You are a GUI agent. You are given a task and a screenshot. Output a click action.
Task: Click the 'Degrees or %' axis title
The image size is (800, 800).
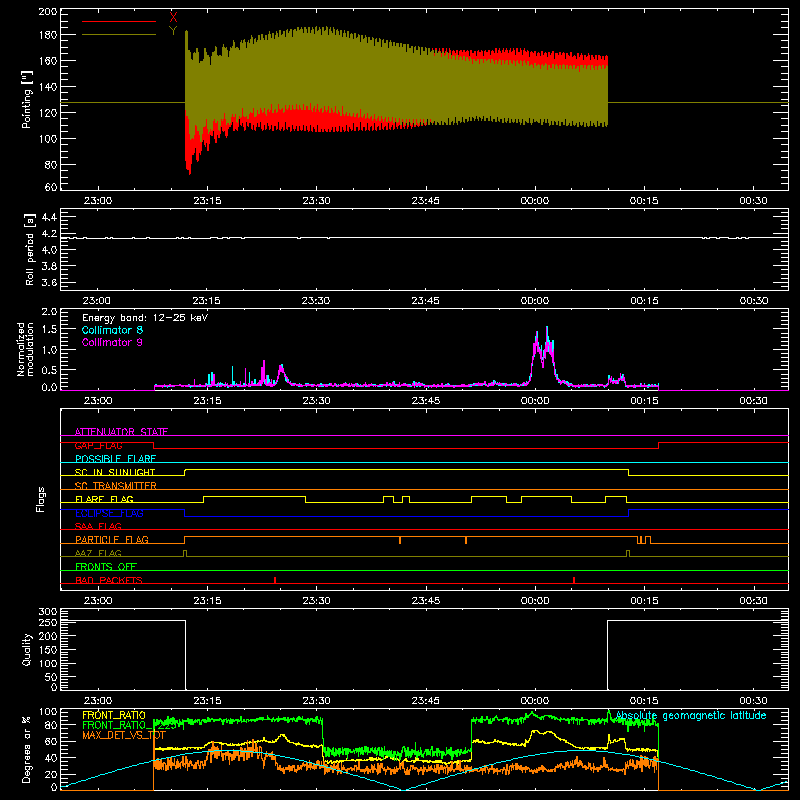point(27,749)
